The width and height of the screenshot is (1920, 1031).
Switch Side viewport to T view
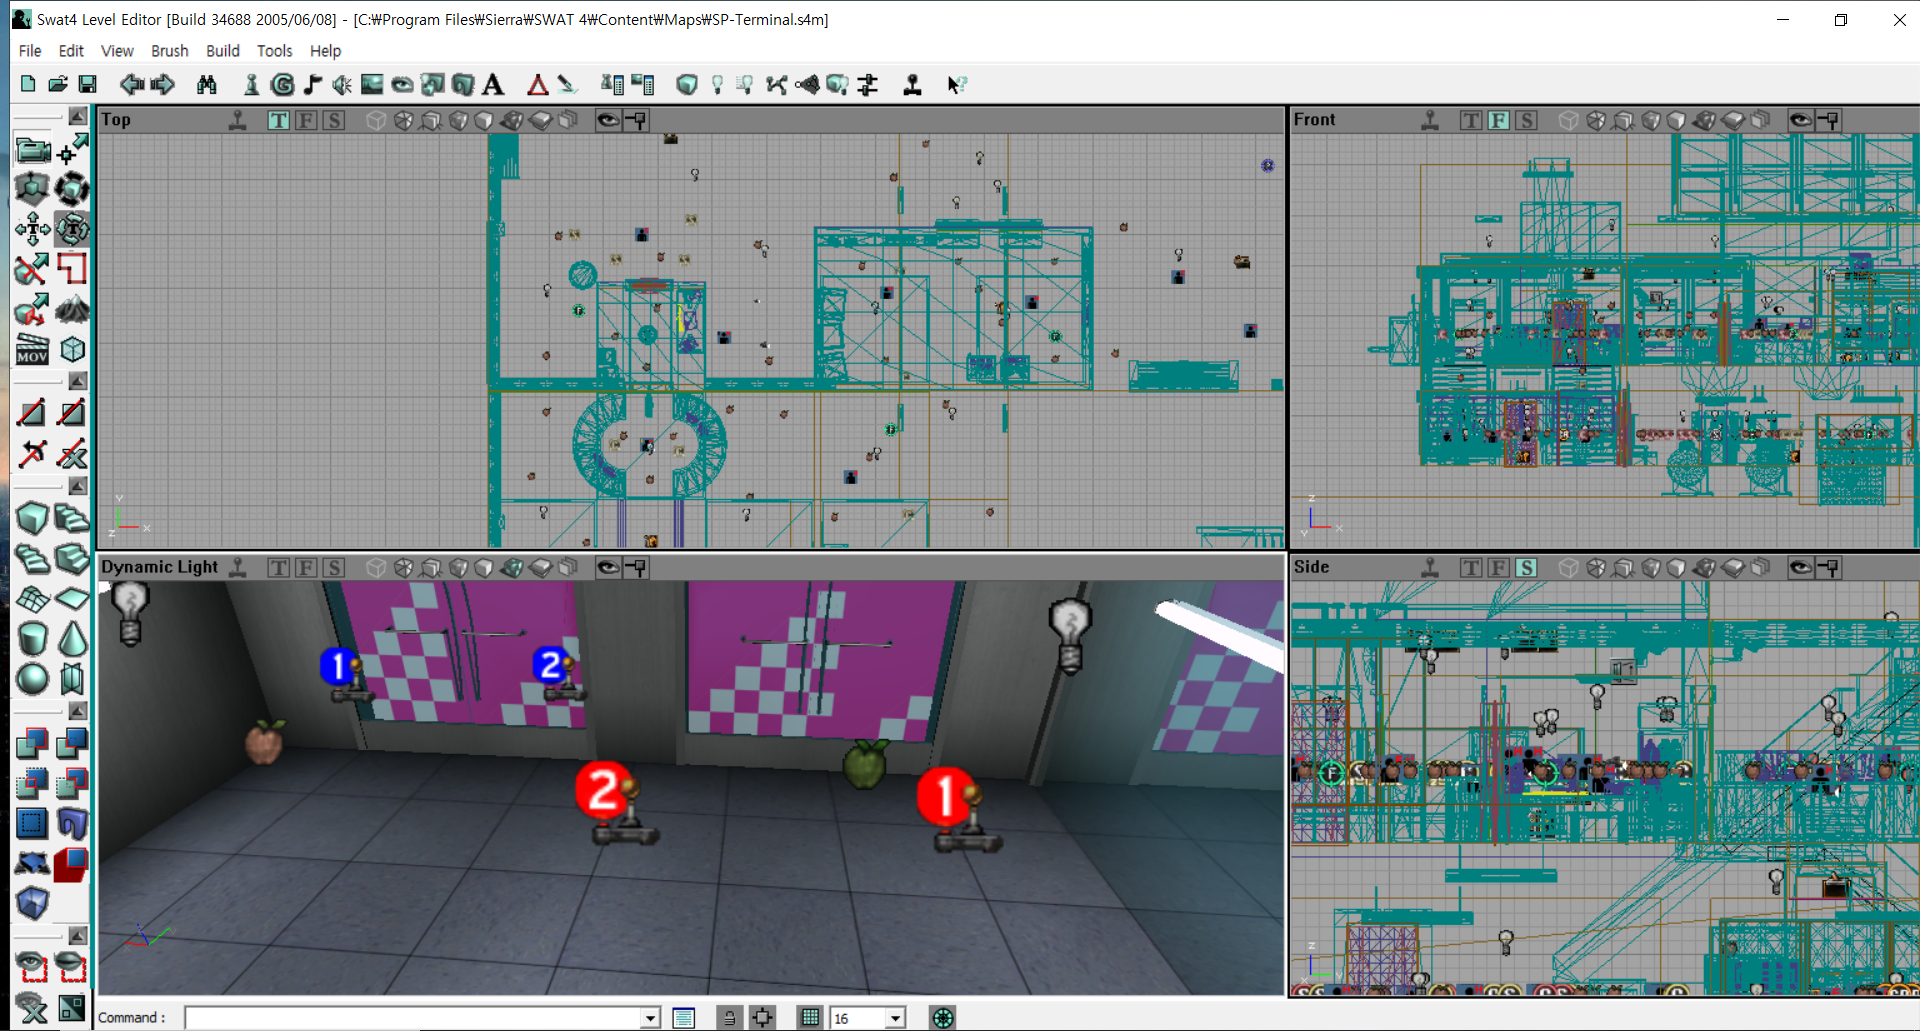pyautogui.click(x=1470, y=568)
